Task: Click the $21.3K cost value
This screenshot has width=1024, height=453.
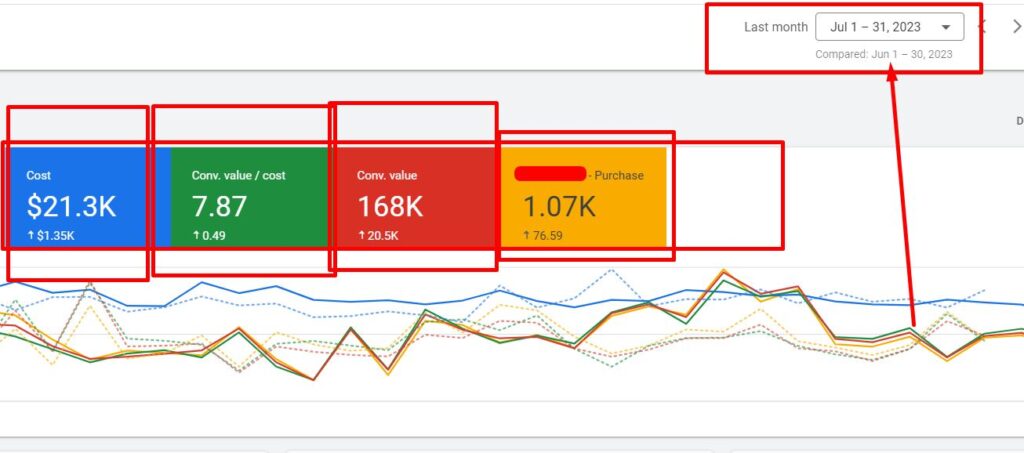Action: click(x=71, y=207)
